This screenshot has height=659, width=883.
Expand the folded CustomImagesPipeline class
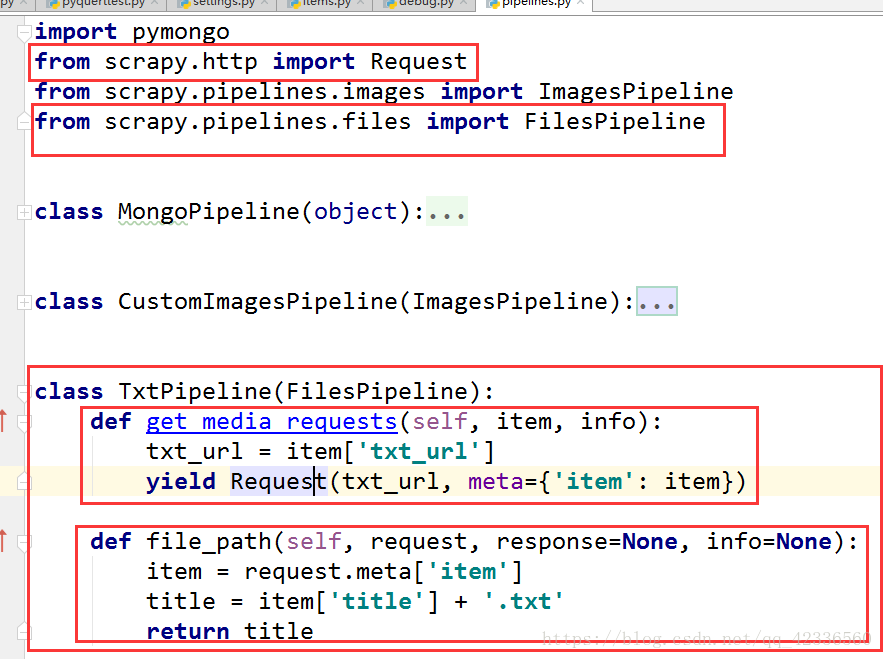pos(24,302)
